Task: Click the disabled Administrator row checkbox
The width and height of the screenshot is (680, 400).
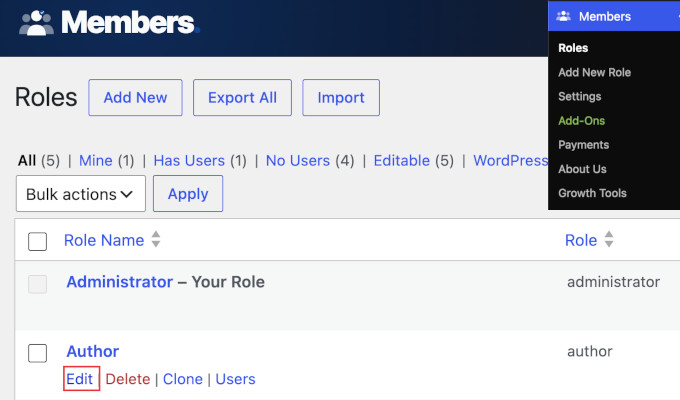Action: coord(38,284)
